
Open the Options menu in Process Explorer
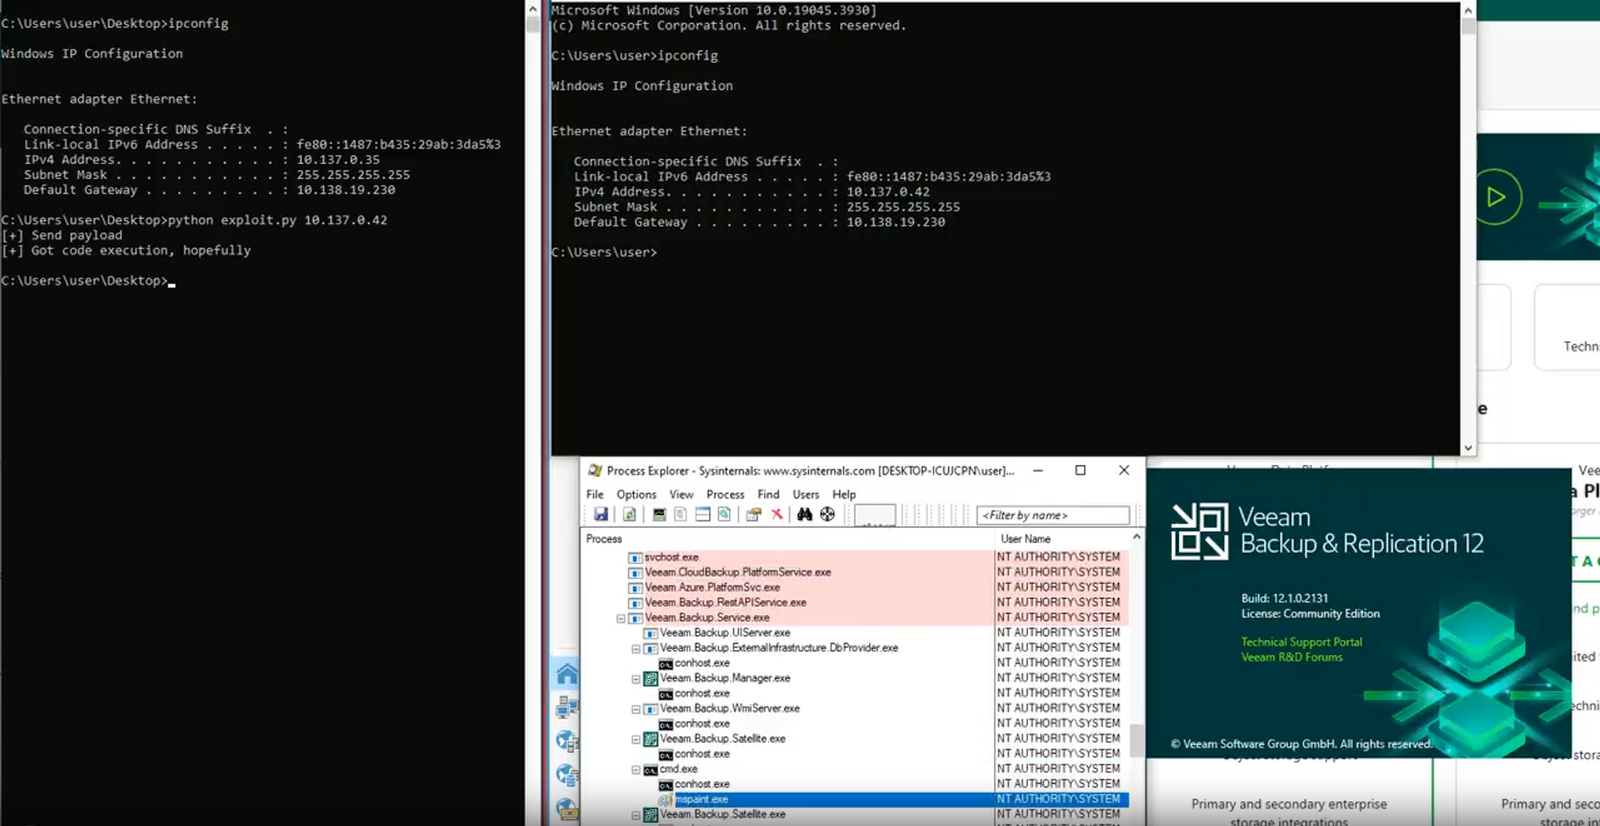[x=636, y=494]
